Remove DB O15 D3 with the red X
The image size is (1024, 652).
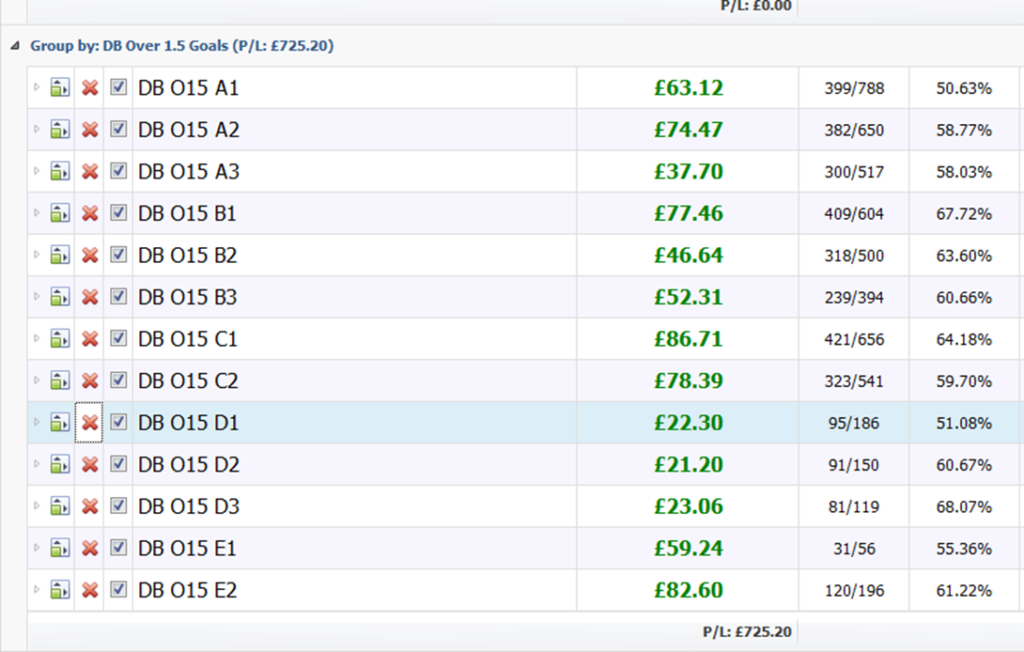(x=90, y=507)
